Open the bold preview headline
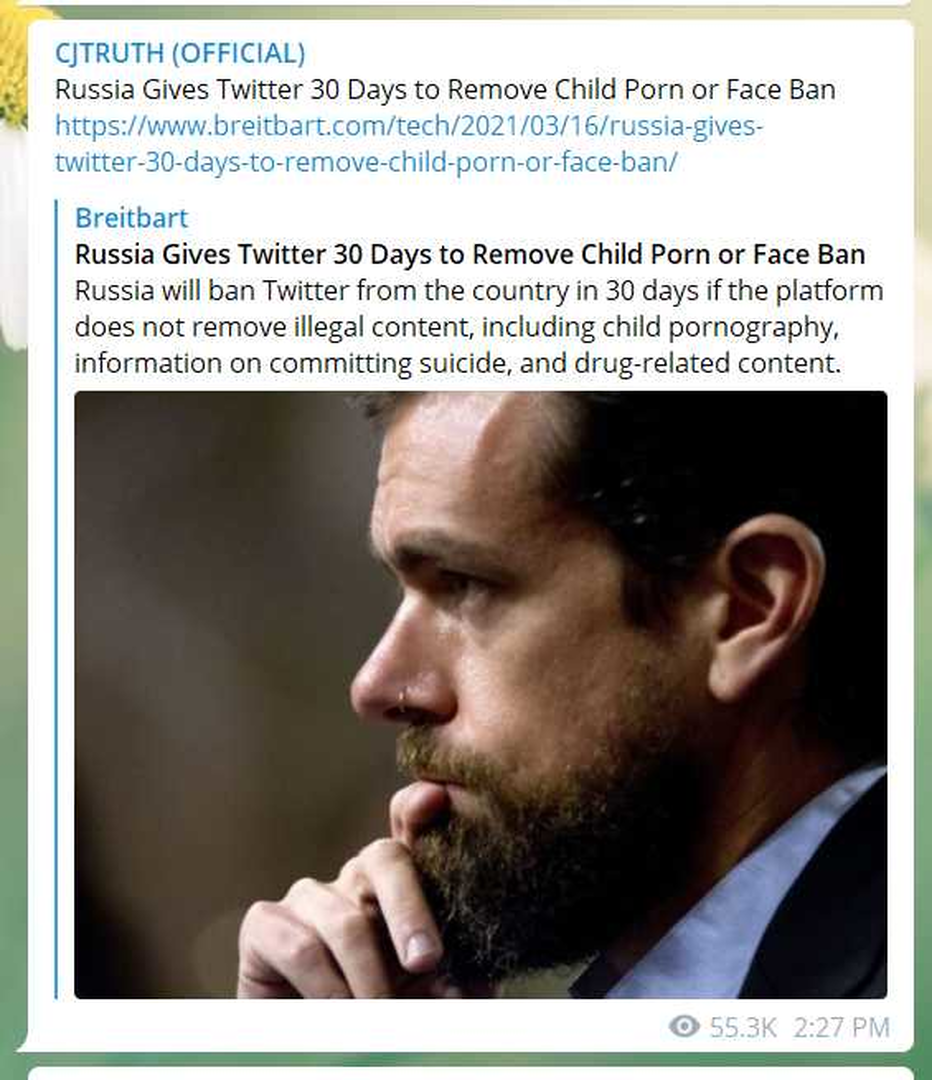 [x=470, y=254]
